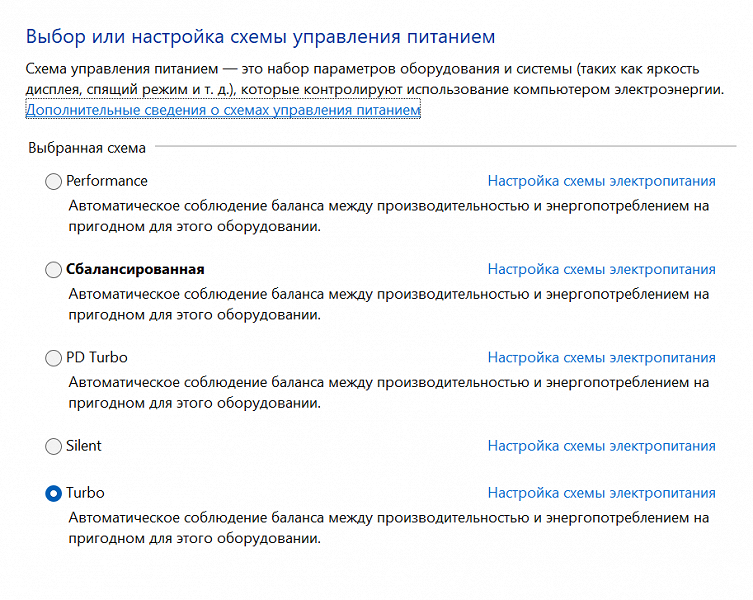Screen dimensions: 753x600
Task: Click the PD Turbo plan name label
Action: tap(97, 358)
